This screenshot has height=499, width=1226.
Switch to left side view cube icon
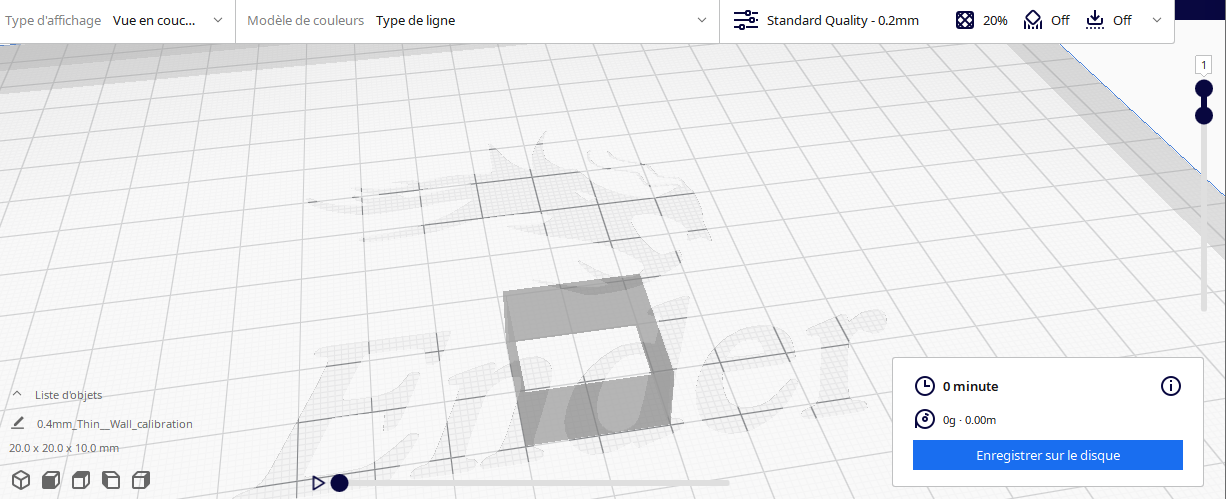111,480
